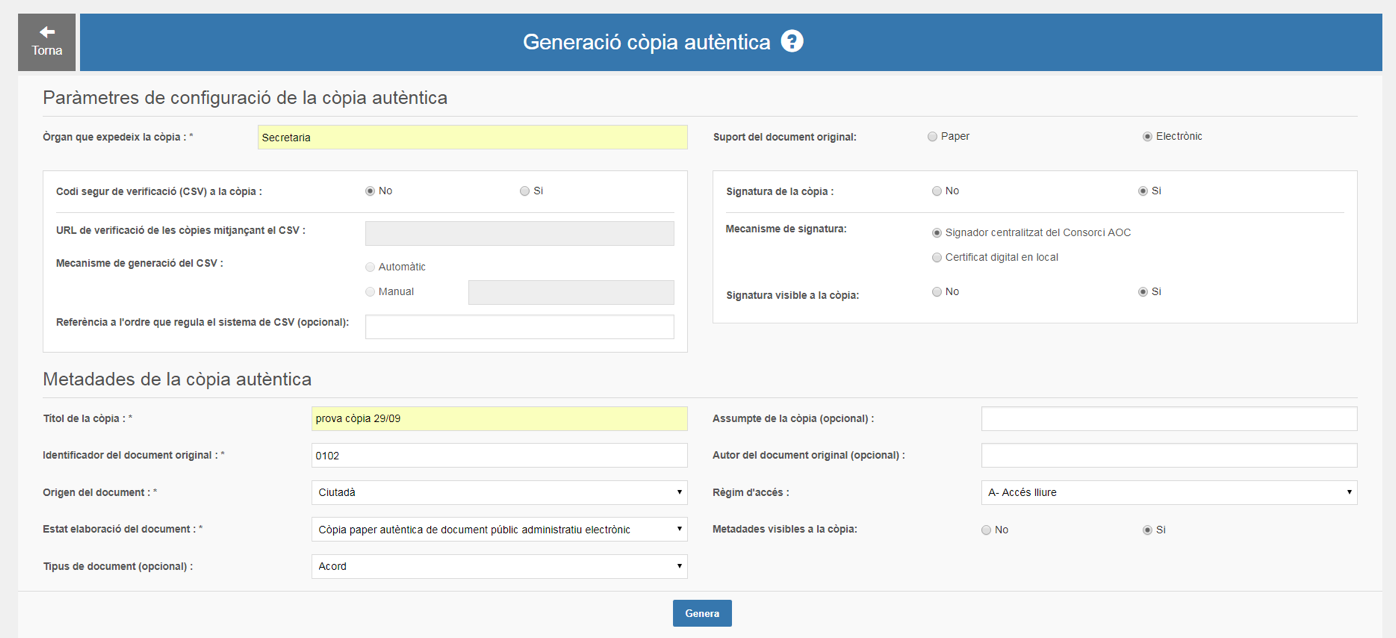
Task: Expand the Règim d'accés dropdown
Action: 1168,492
